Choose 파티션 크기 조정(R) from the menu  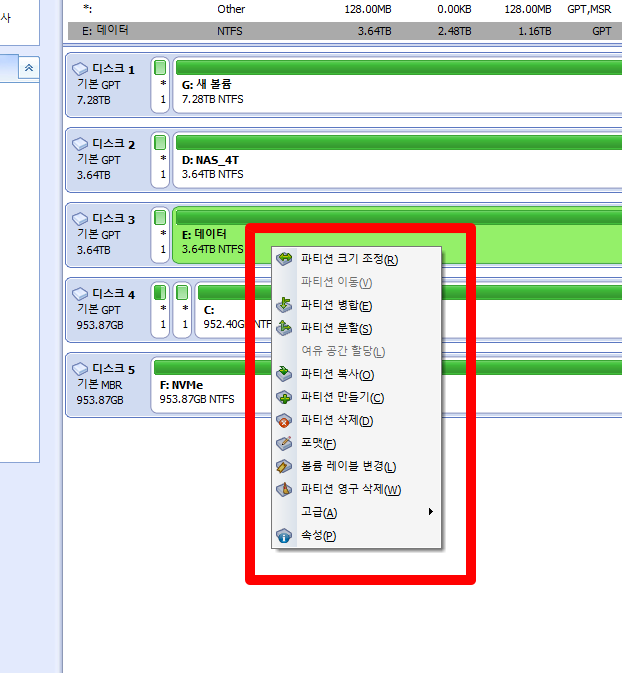pos(356,259)
